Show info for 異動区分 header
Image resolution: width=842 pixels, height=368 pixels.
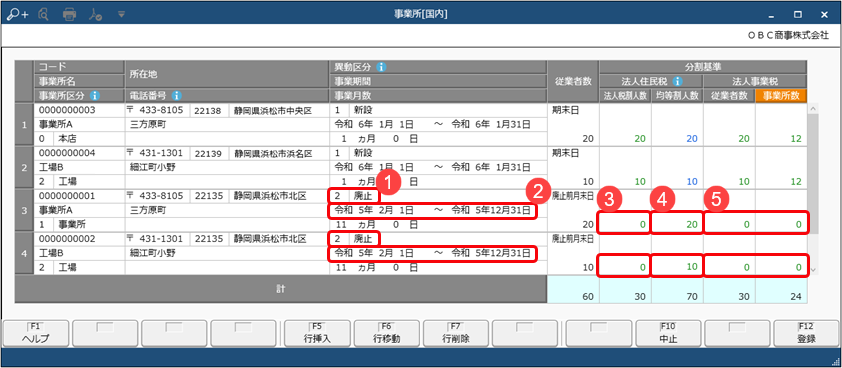(381, 68)
